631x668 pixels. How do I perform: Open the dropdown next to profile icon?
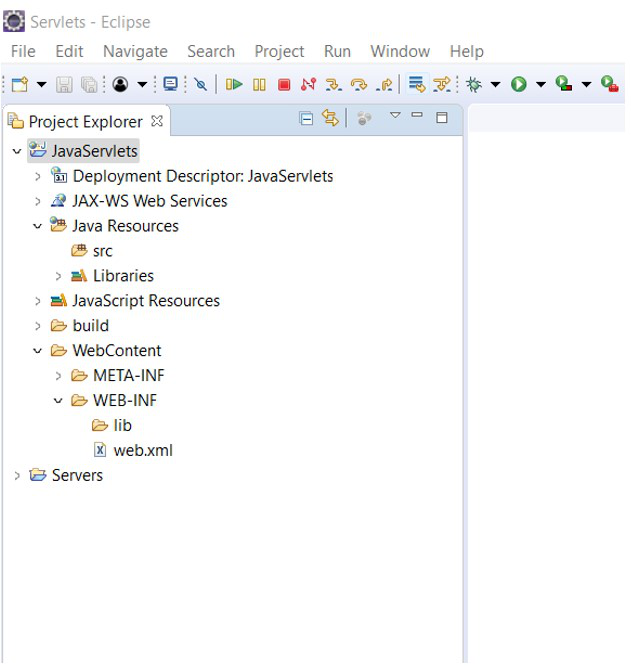(142, 84)
